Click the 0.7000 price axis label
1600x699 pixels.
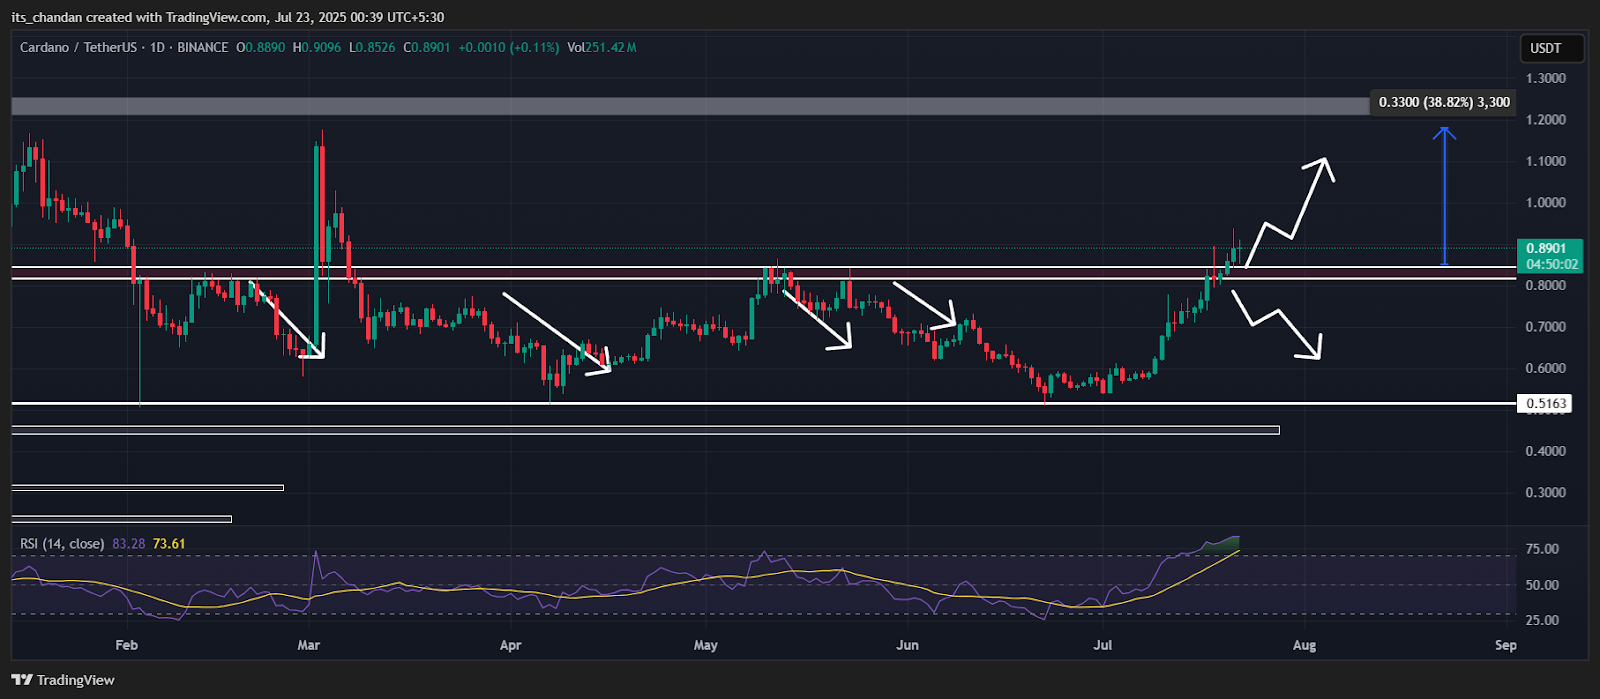tap(1546, 327)
